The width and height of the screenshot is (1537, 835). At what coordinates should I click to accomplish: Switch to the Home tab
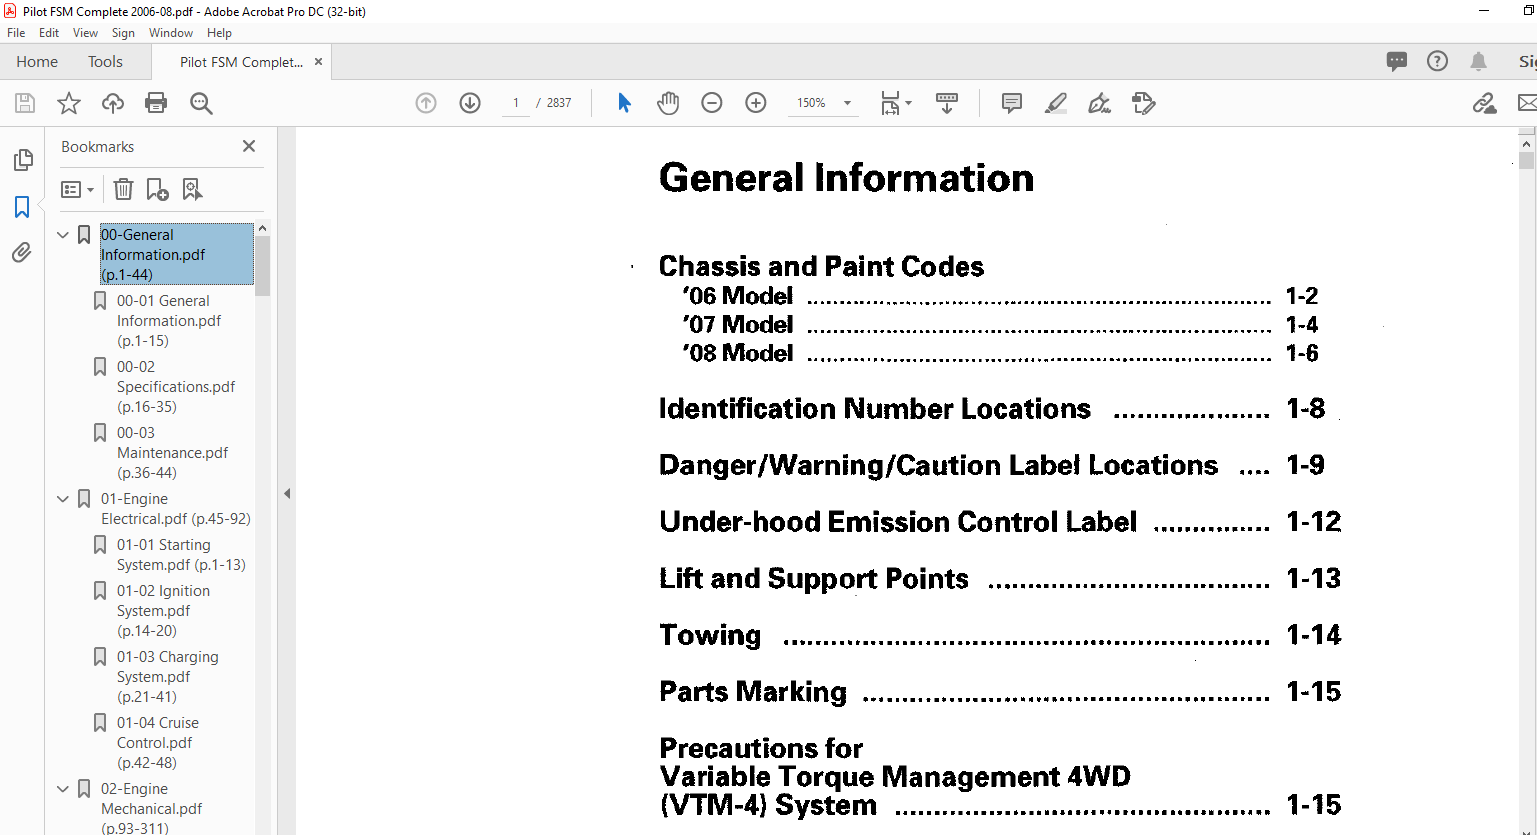click(37, 61)
